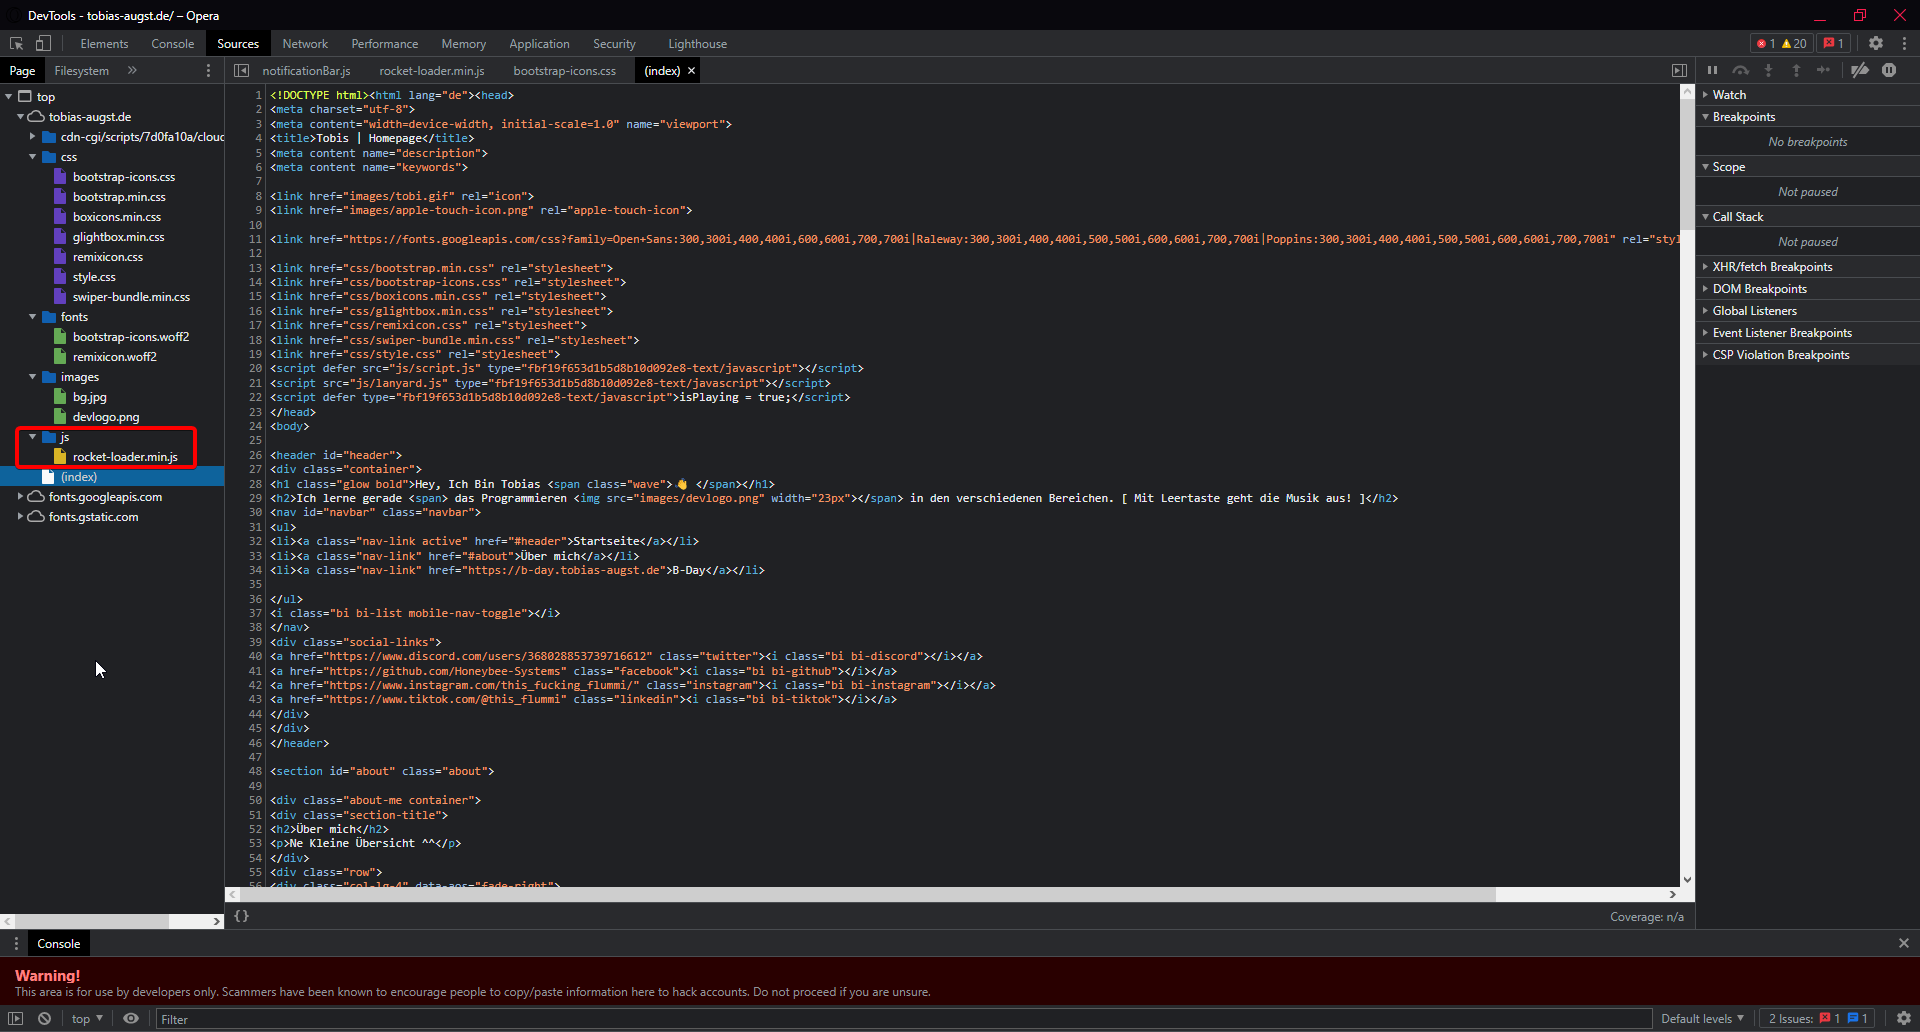
Task: Toggle pause on exceptions icon
Action: tap(1889, 70)
